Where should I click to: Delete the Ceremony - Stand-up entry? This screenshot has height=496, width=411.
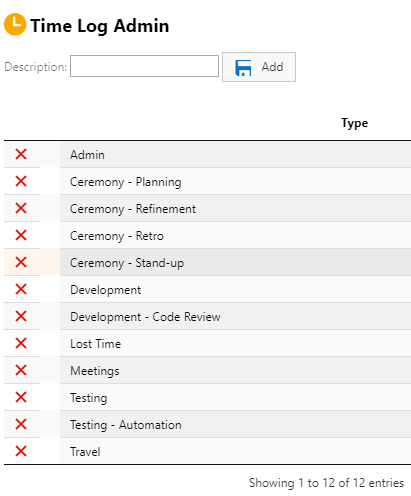click(21, 262)
